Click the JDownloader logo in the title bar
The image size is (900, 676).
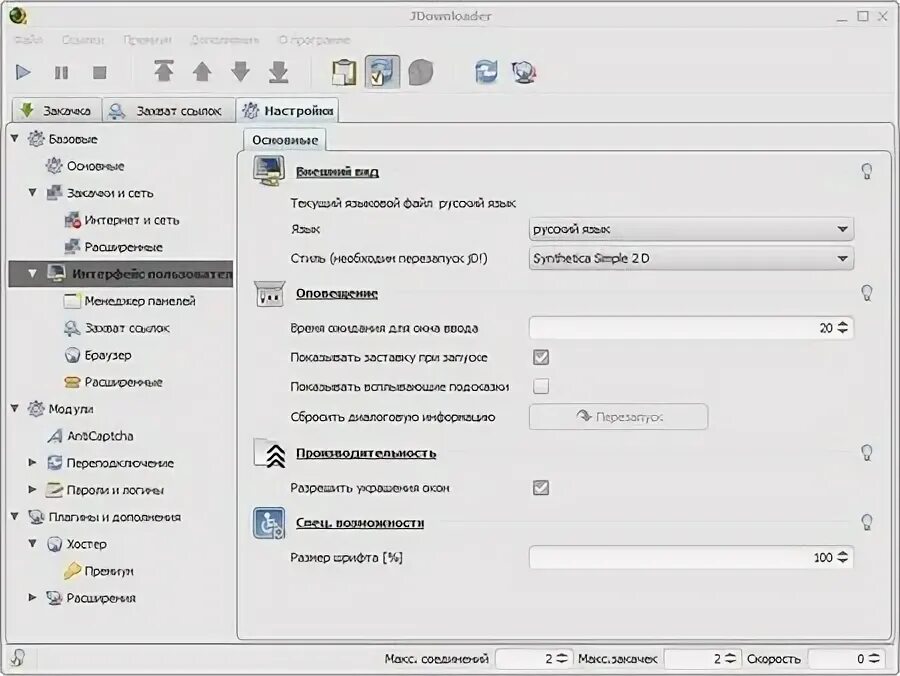click(x=17, y=15)
